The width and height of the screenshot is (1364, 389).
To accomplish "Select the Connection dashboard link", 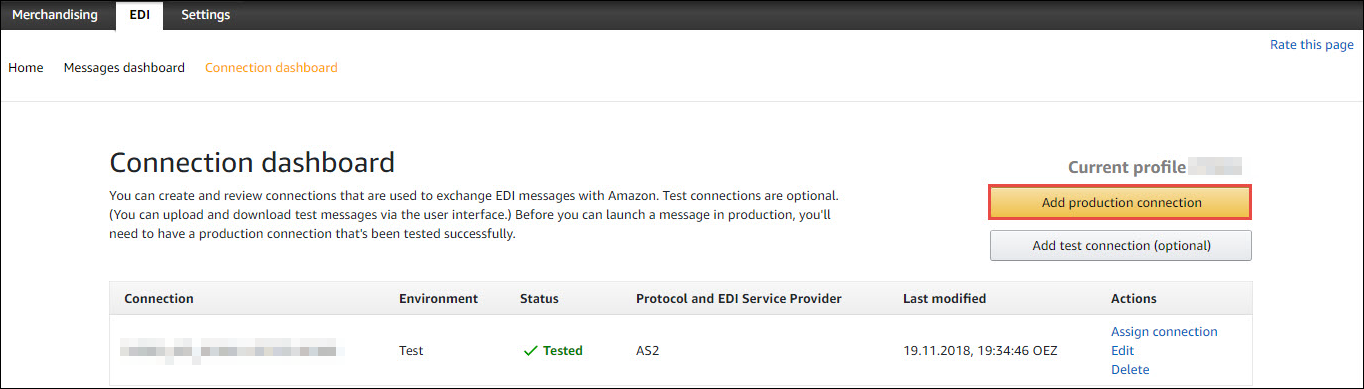I will click(271, 68).
